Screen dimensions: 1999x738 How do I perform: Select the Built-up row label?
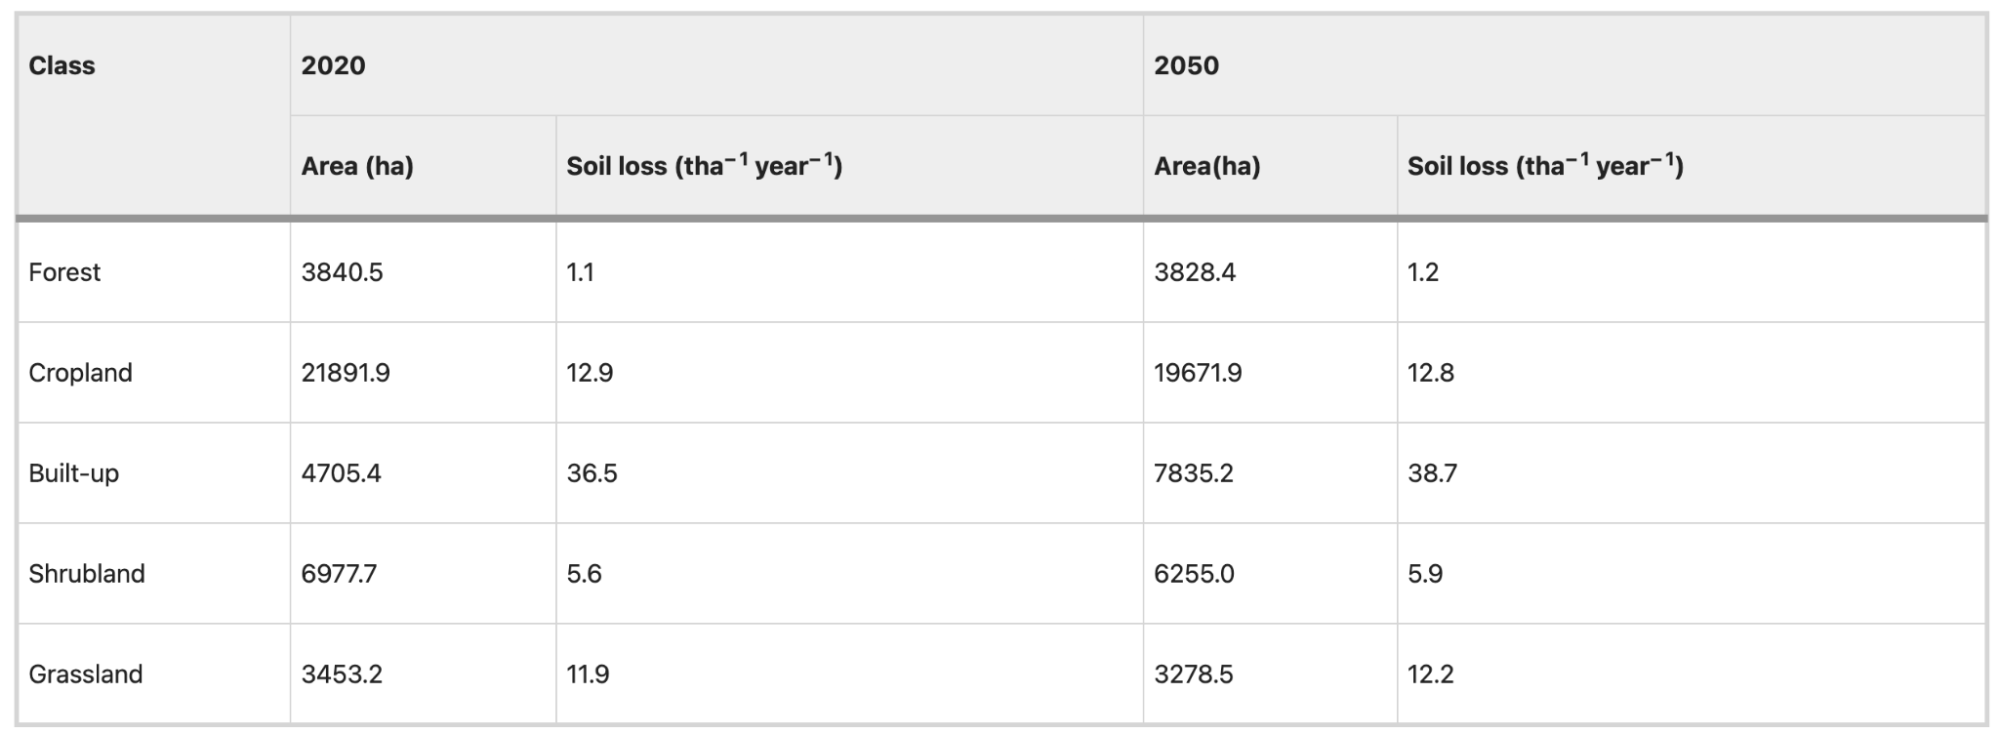(x=73, y=473)
